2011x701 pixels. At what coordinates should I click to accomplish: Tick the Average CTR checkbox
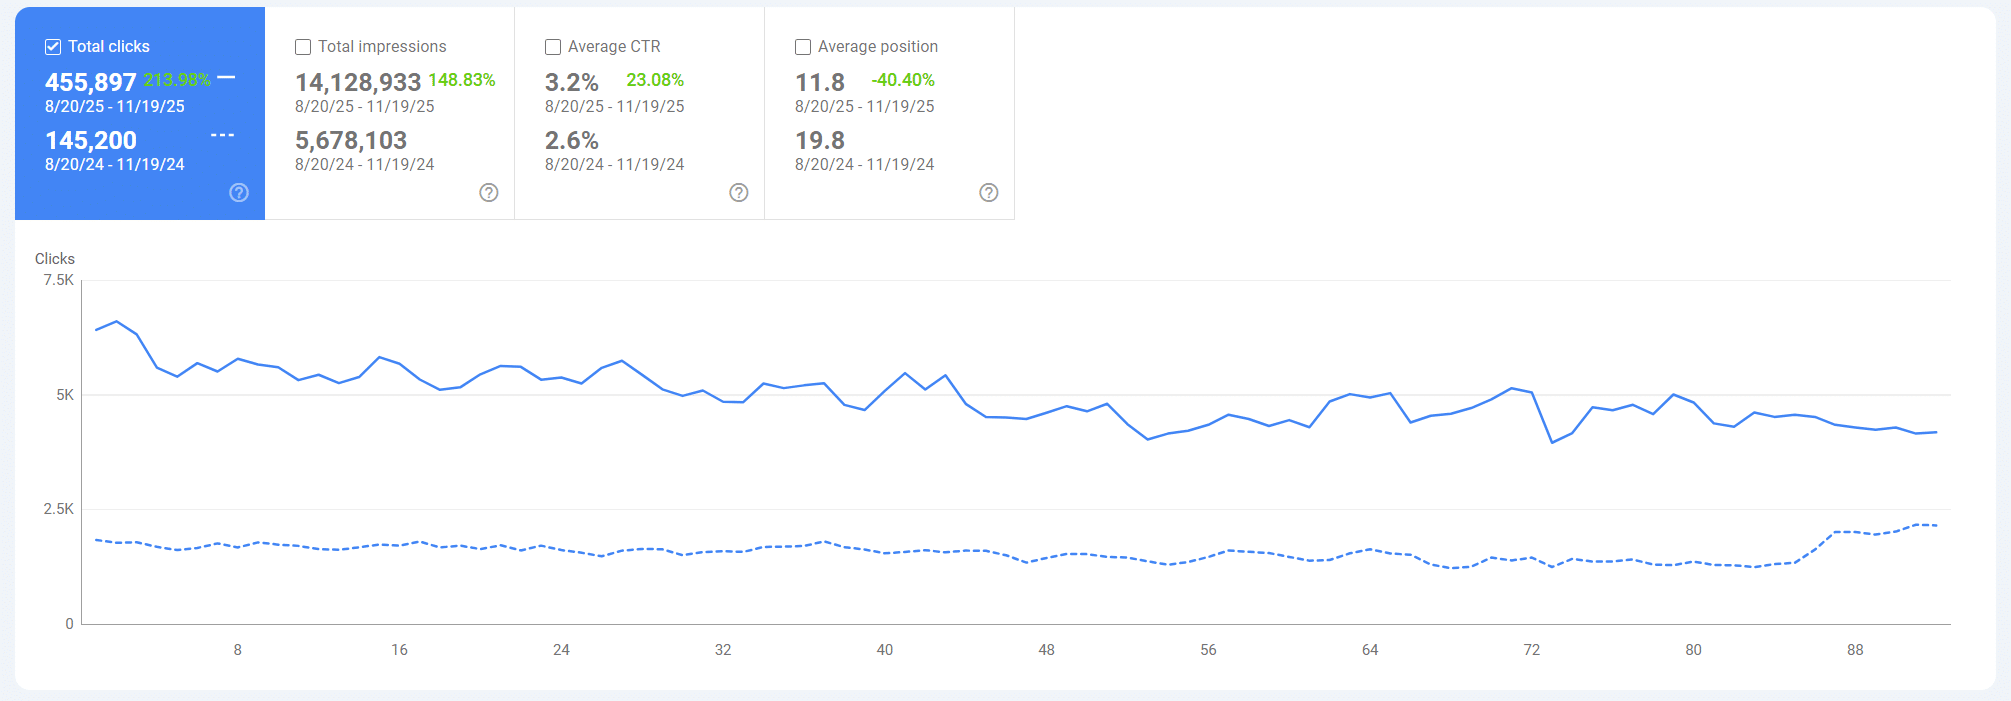(x=553, y=47)
